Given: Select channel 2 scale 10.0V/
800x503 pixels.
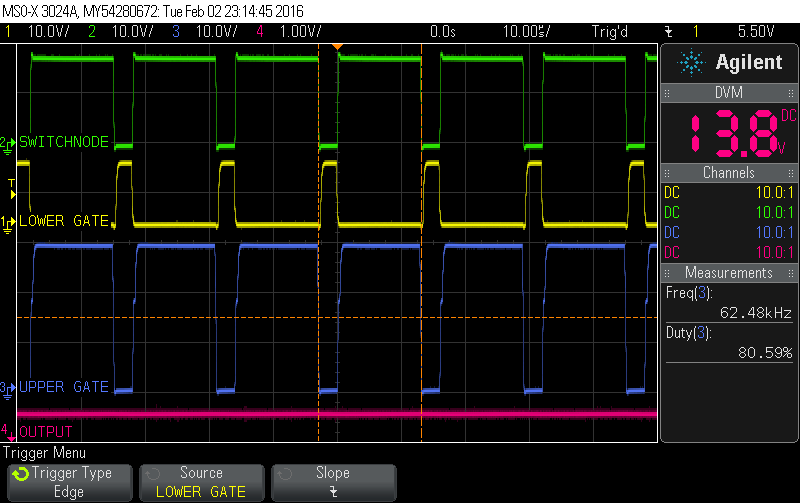Looking at the screenshot, I should (x=132, y=32).
